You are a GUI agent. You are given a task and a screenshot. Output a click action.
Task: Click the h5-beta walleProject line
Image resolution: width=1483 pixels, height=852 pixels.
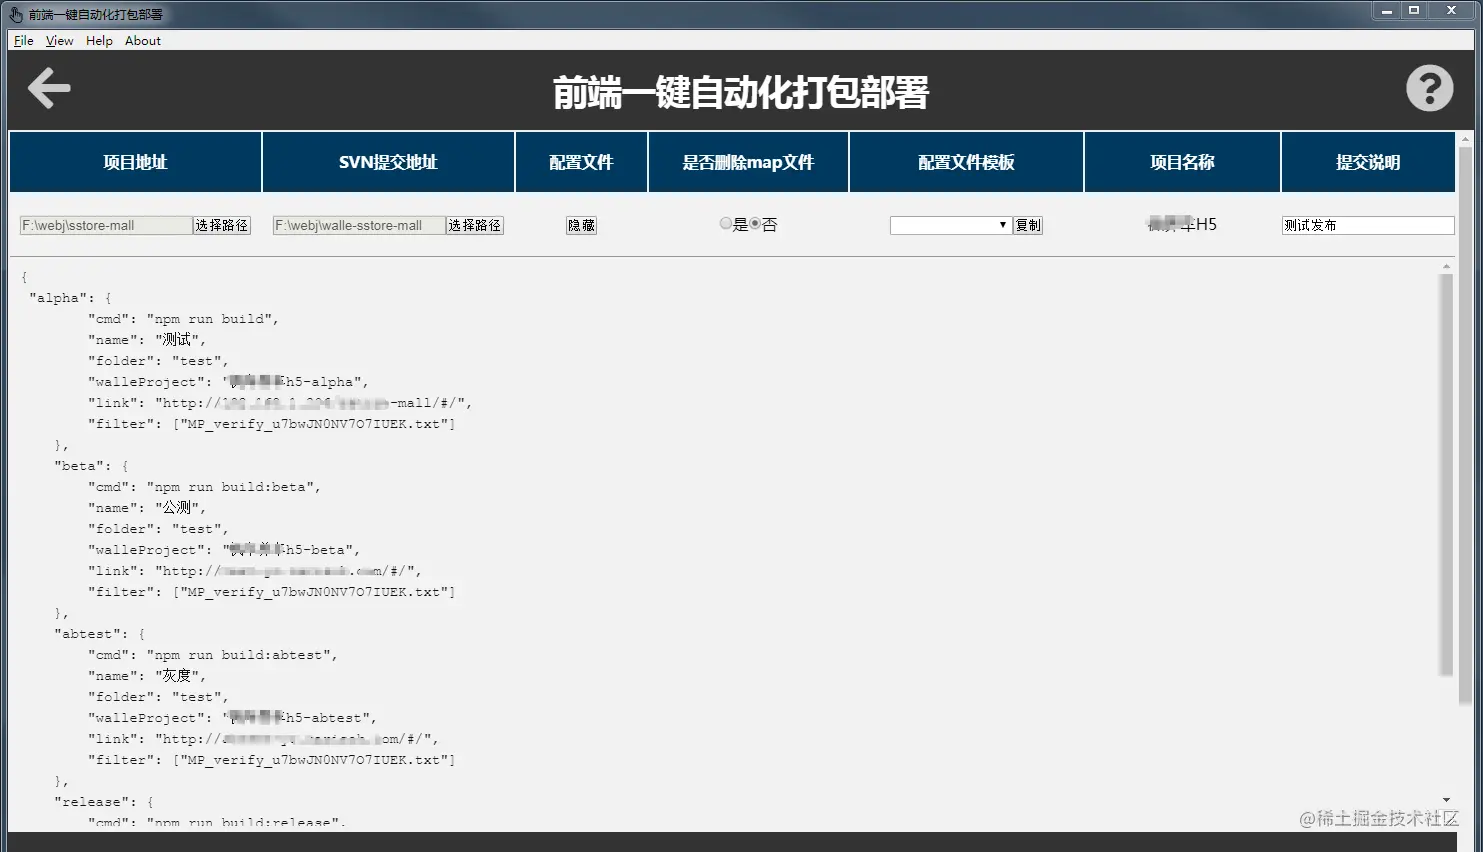click(x=224, y=550)
